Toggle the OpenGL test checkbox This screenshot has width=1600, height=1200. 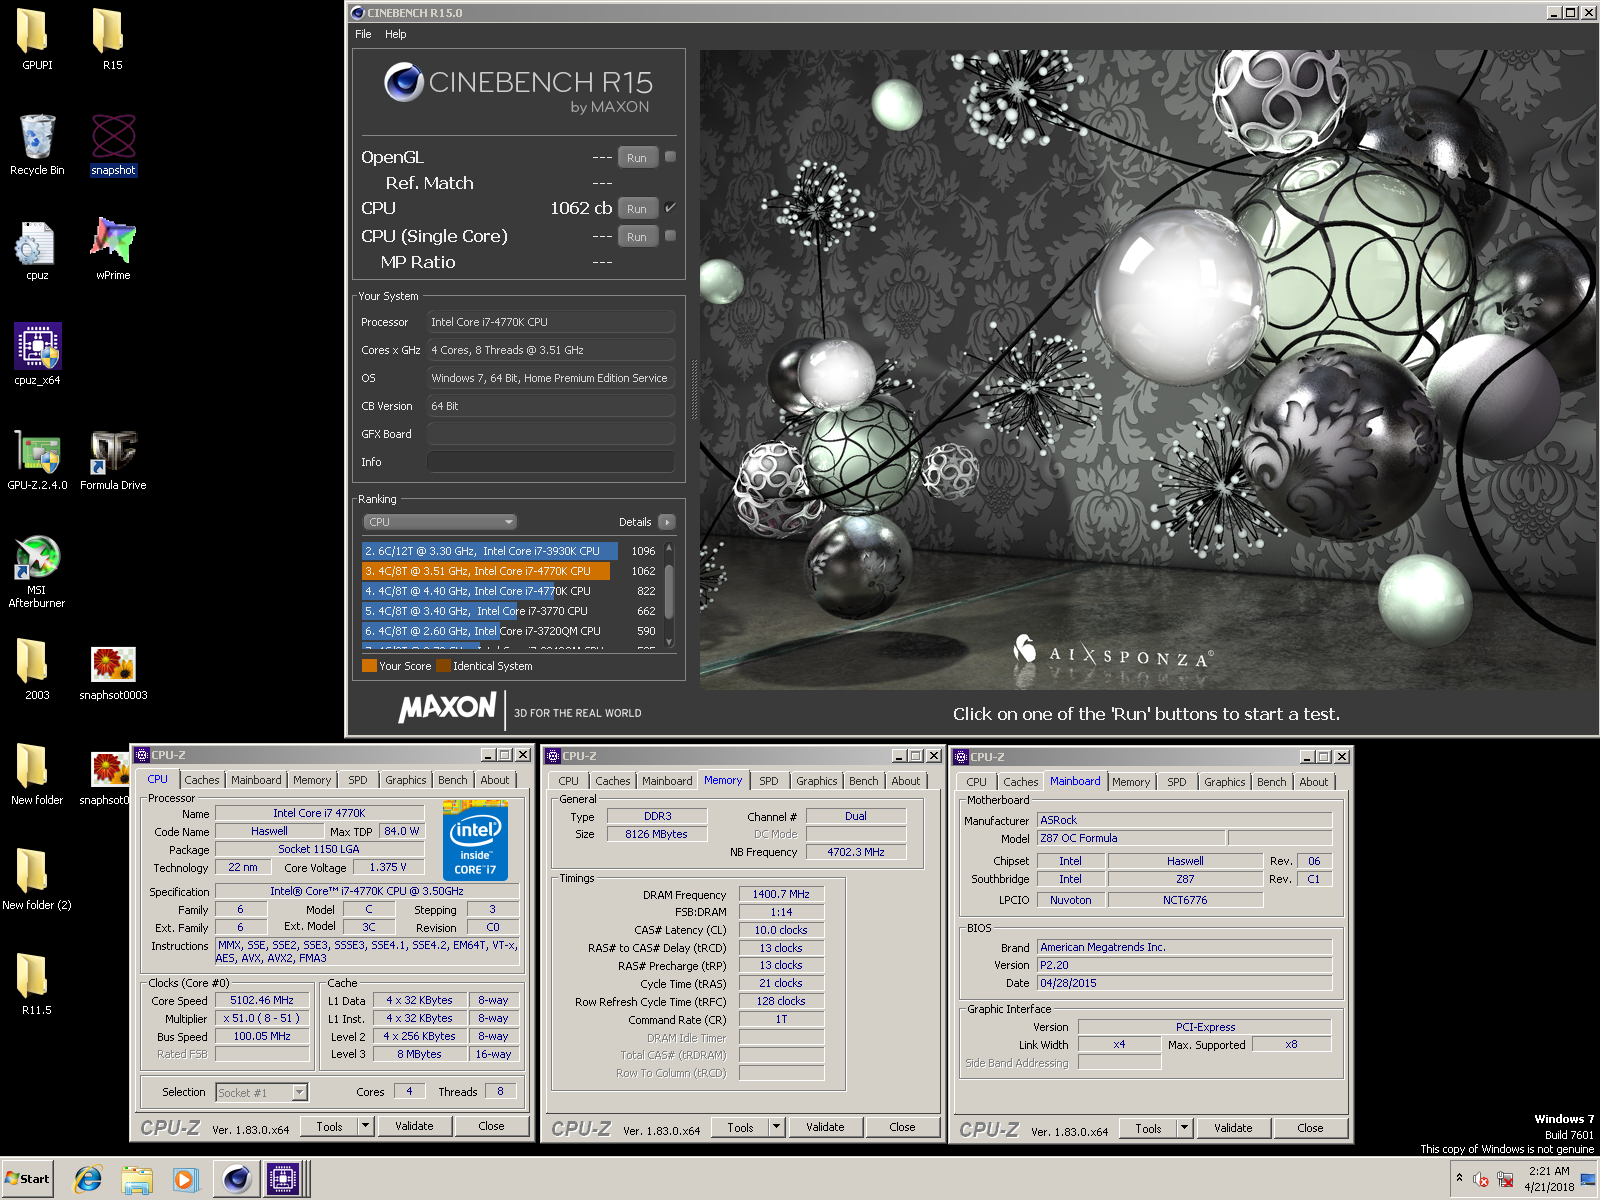click(x=671, y=156)
